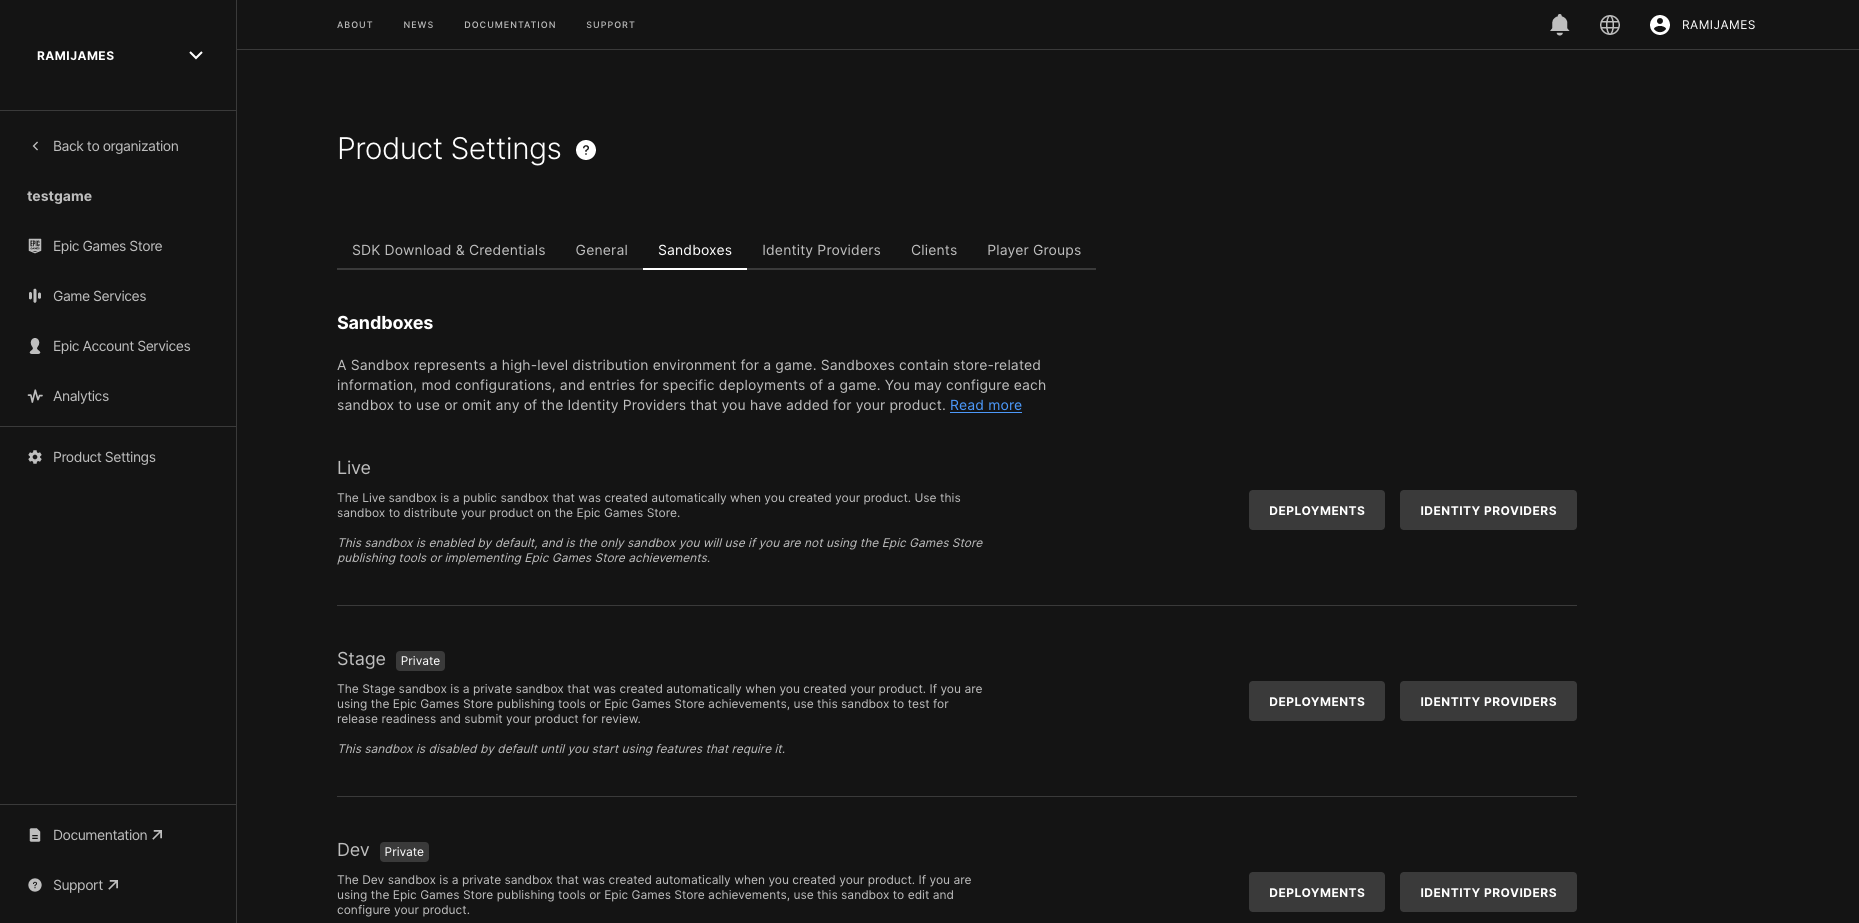Click the RAMIJAMES username in header
Screen dimensions: 1859x923
[1718, 25]
